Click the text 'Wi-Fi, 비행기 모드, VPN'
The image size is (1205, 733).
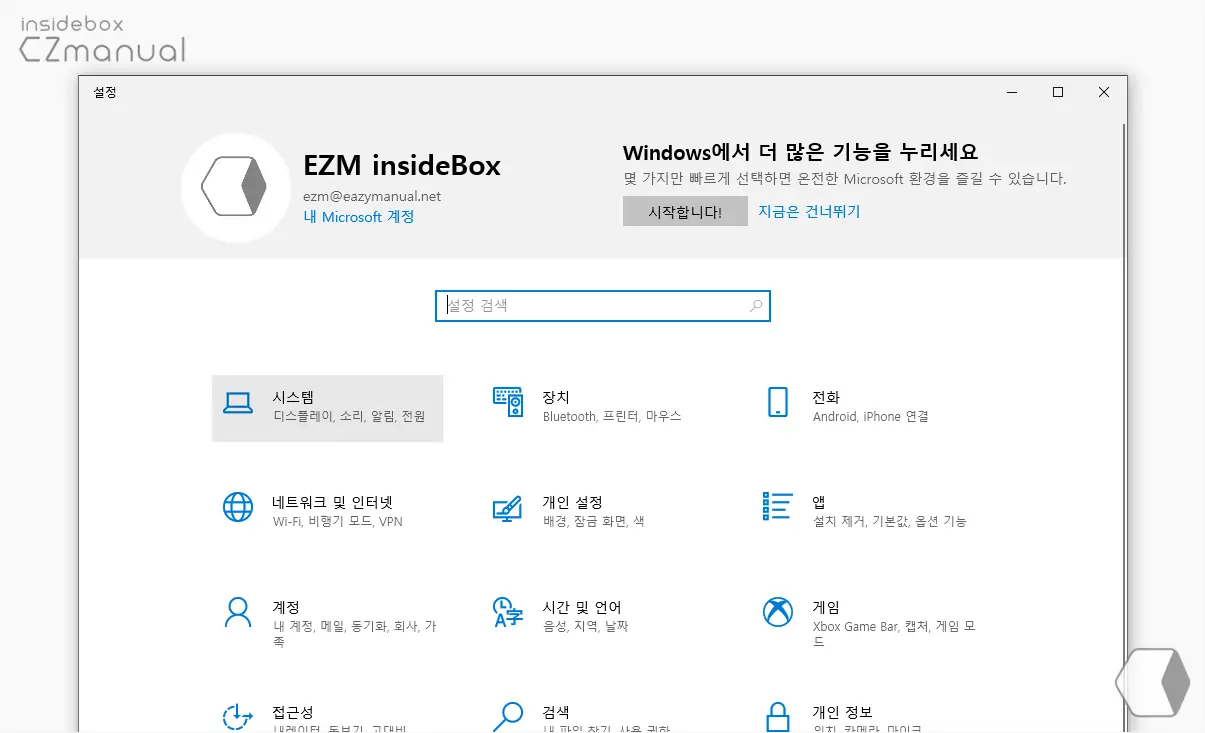[338, 521]
